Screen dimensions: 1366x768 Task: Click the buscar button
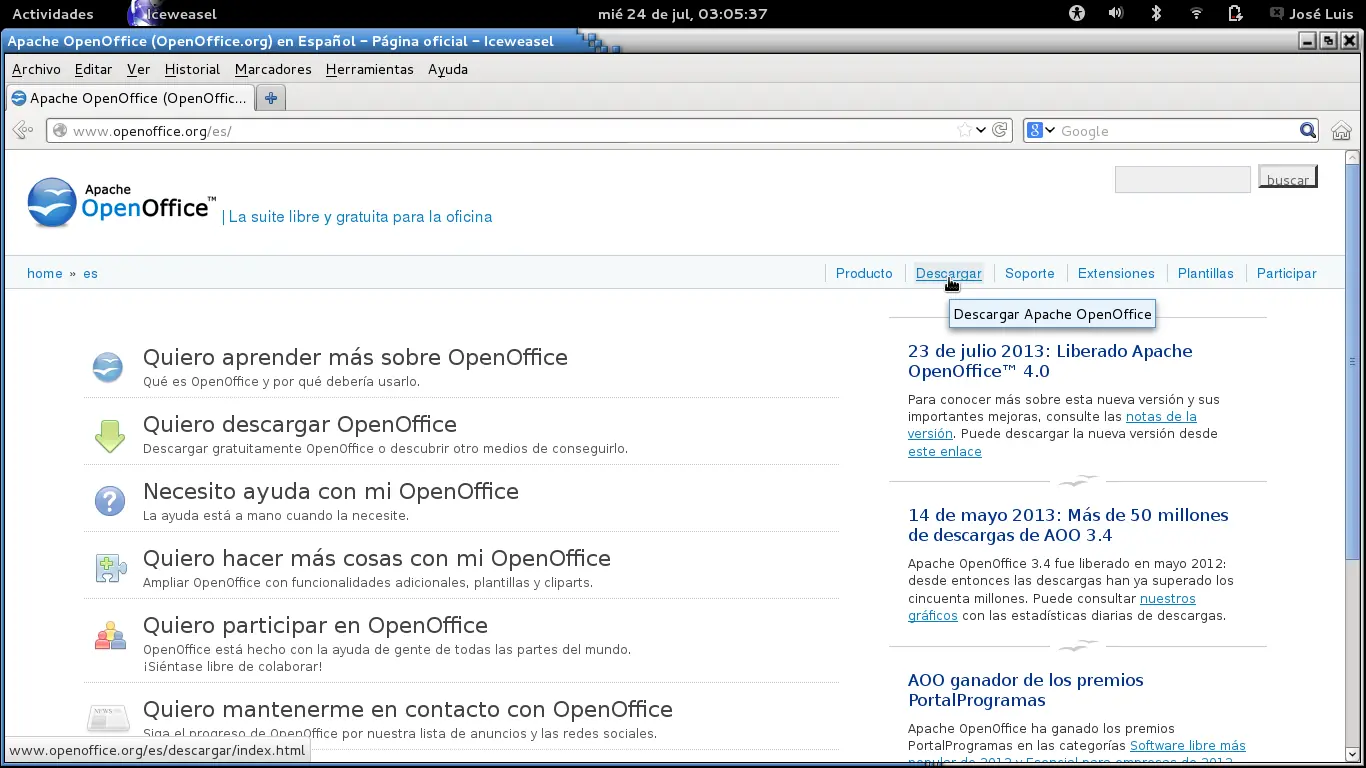click(1288, 178)
